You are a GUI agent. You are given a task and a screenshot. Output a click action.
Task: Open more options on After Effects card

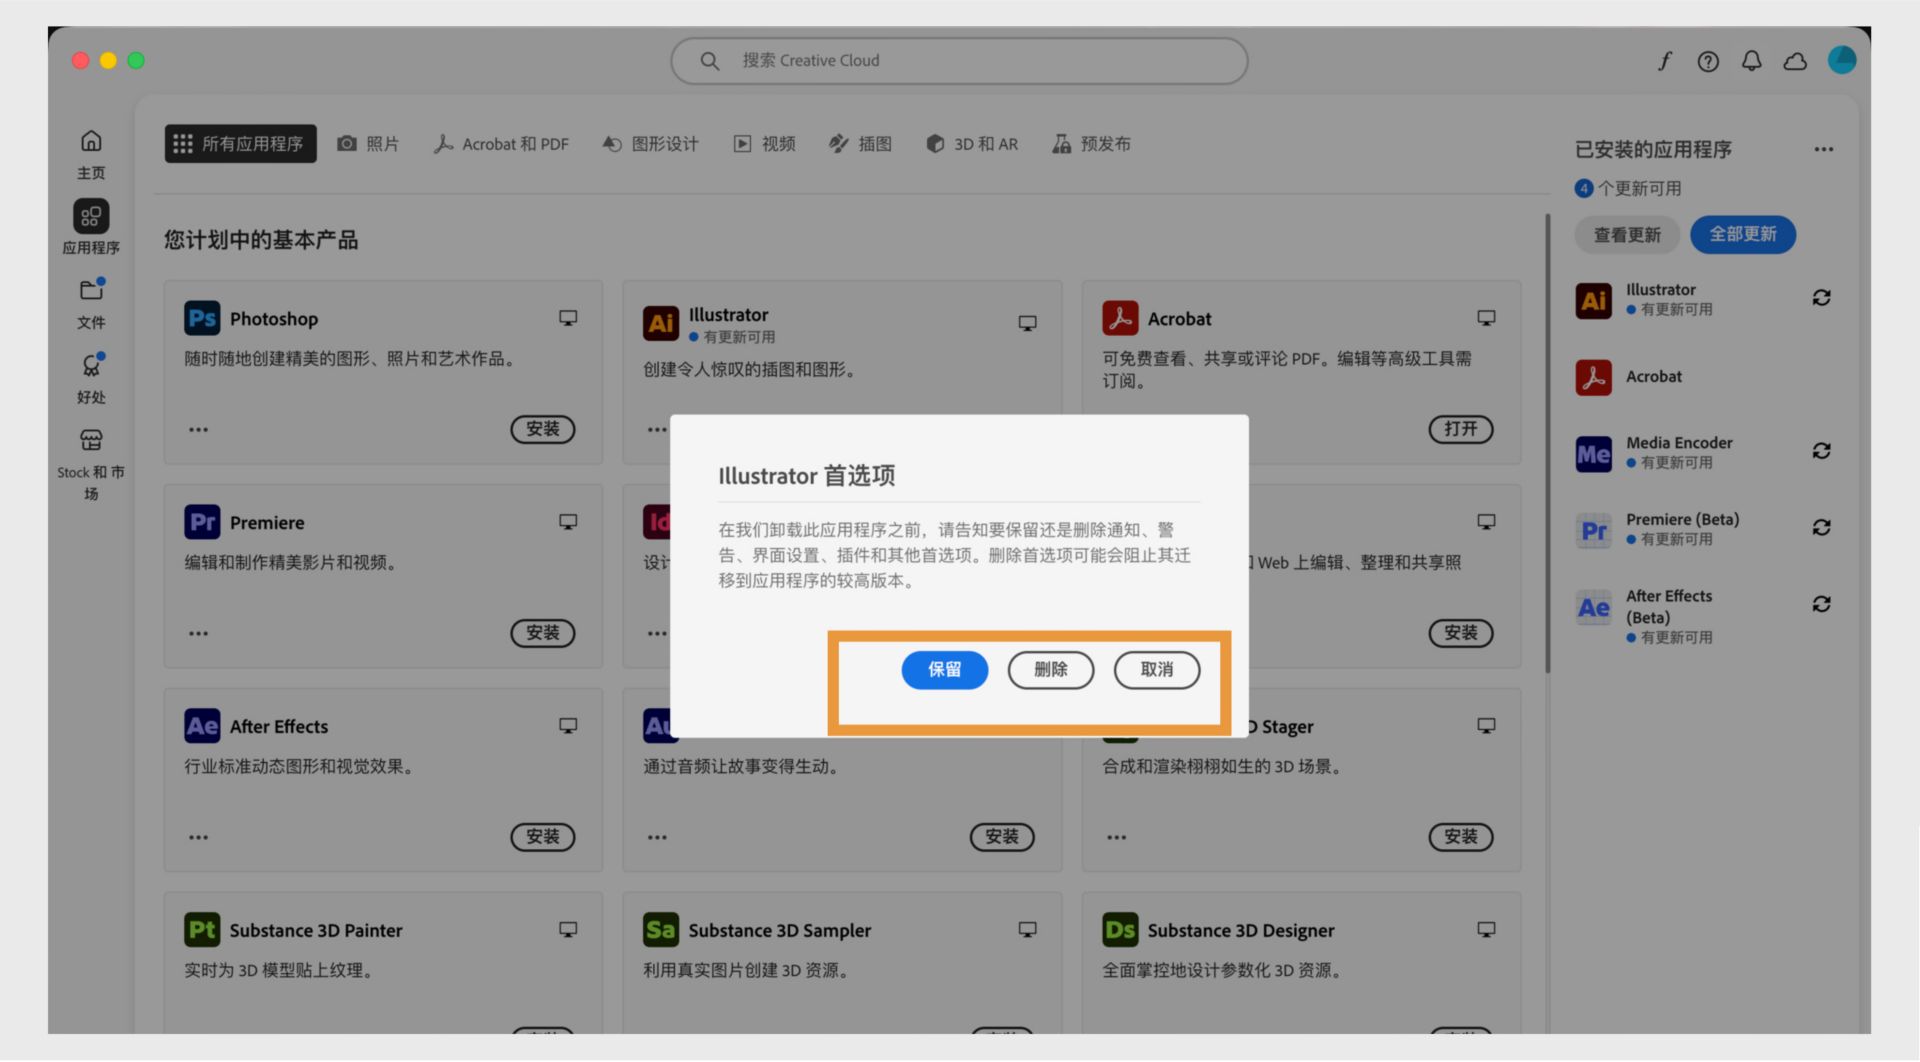(198, 838)
